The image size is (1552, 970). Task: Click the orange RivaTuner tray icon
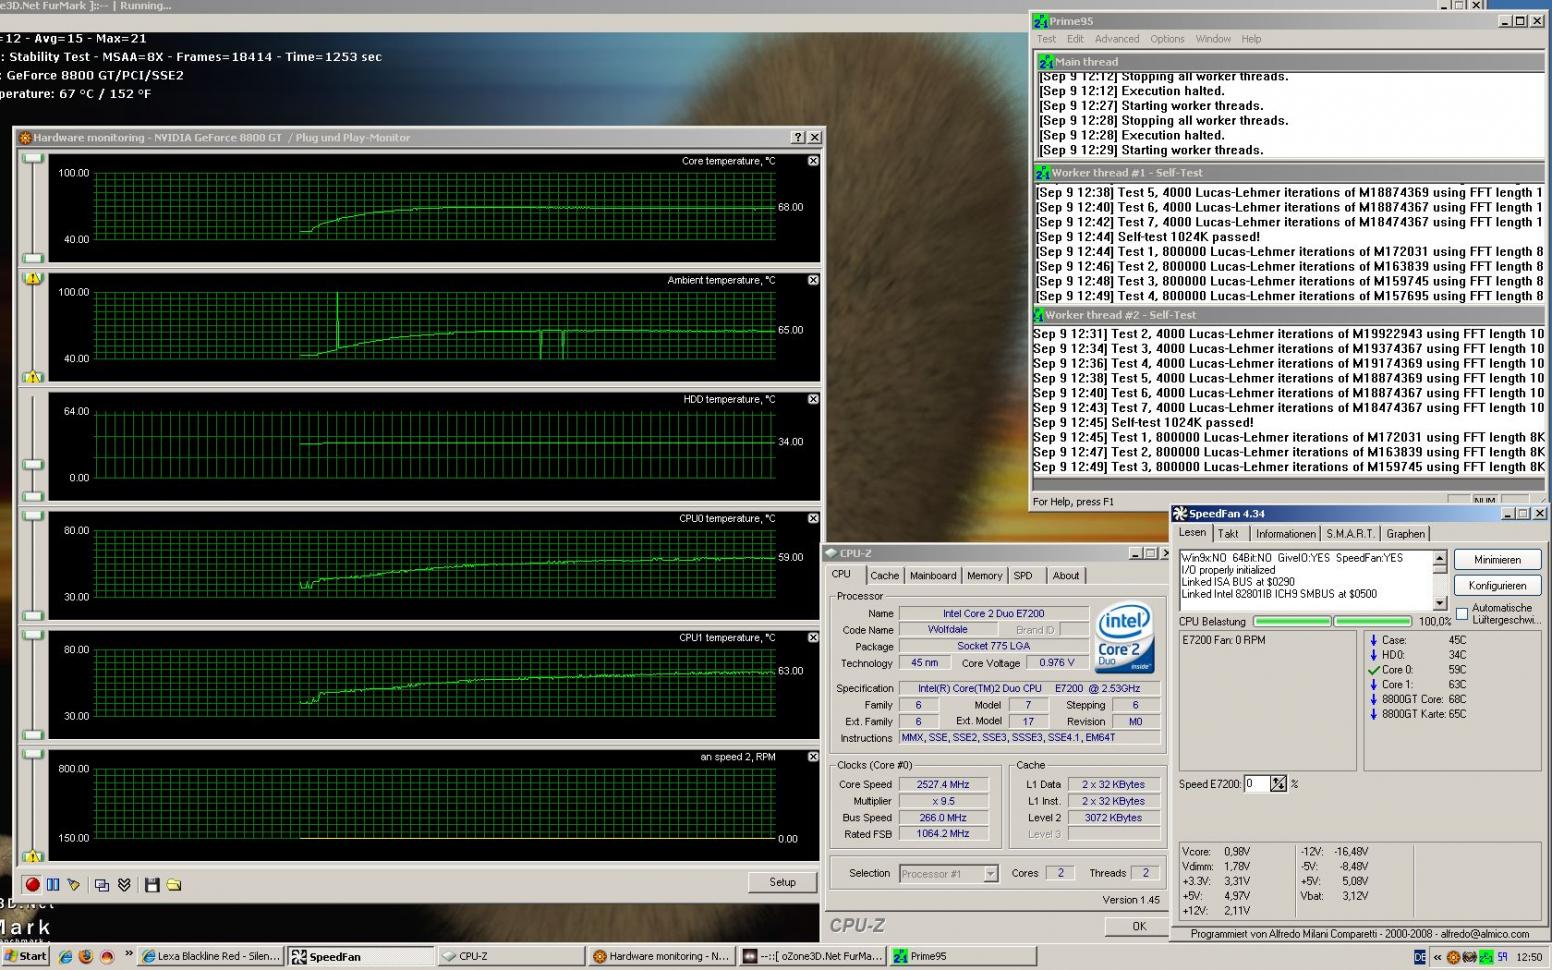pos(1453,958)
